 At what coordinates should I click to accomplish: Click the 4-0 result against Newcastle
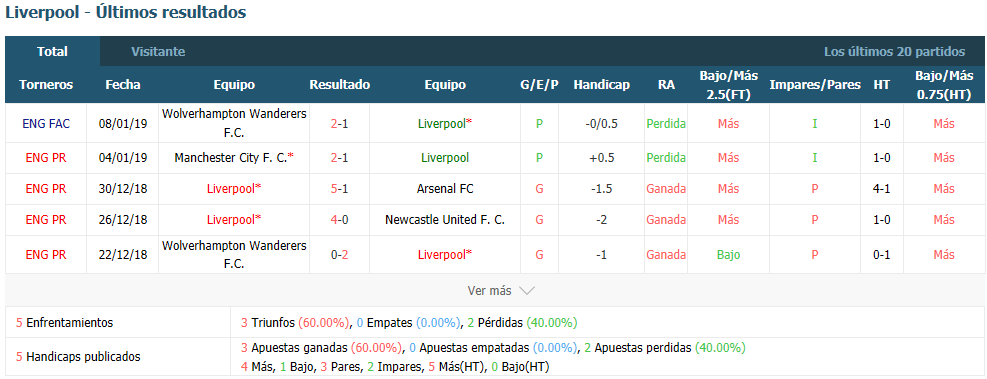click(x=340, y=220)
